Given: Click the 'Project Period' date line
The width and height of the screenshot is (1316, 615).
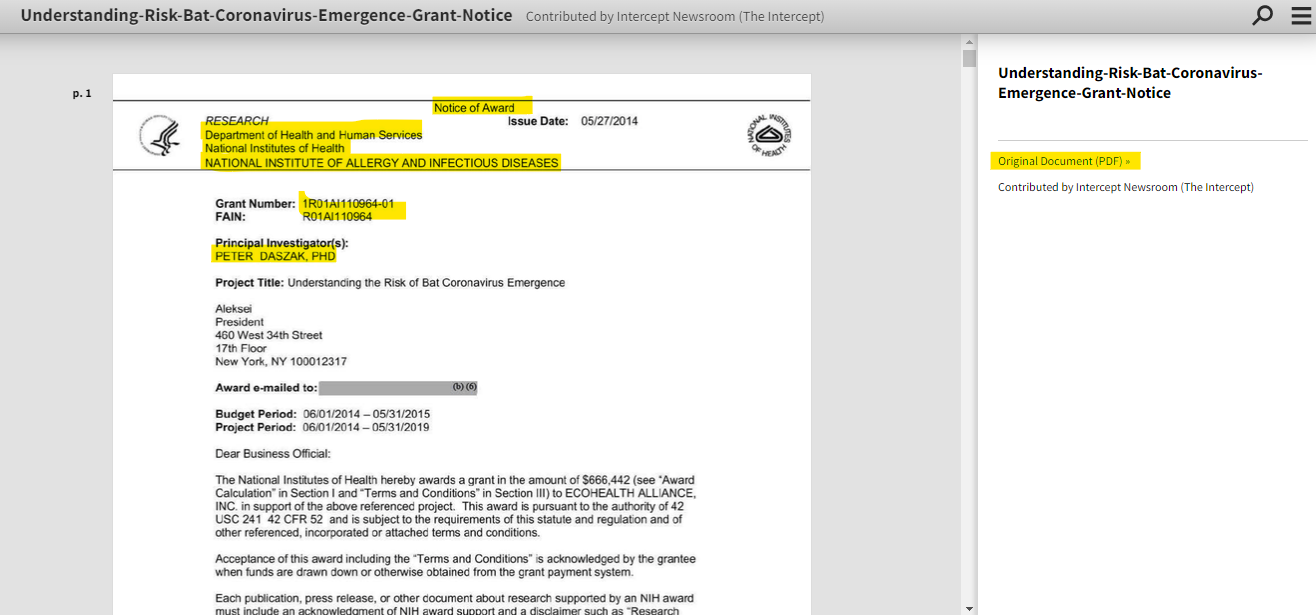Looking at the screenshot, I should 323,427.
